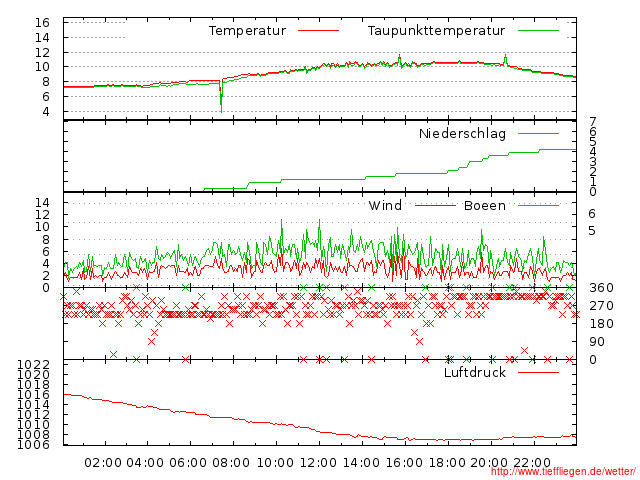Click the Luftdruck legend label
Viewport: 640px width, 480px height.
click(475, 372)
